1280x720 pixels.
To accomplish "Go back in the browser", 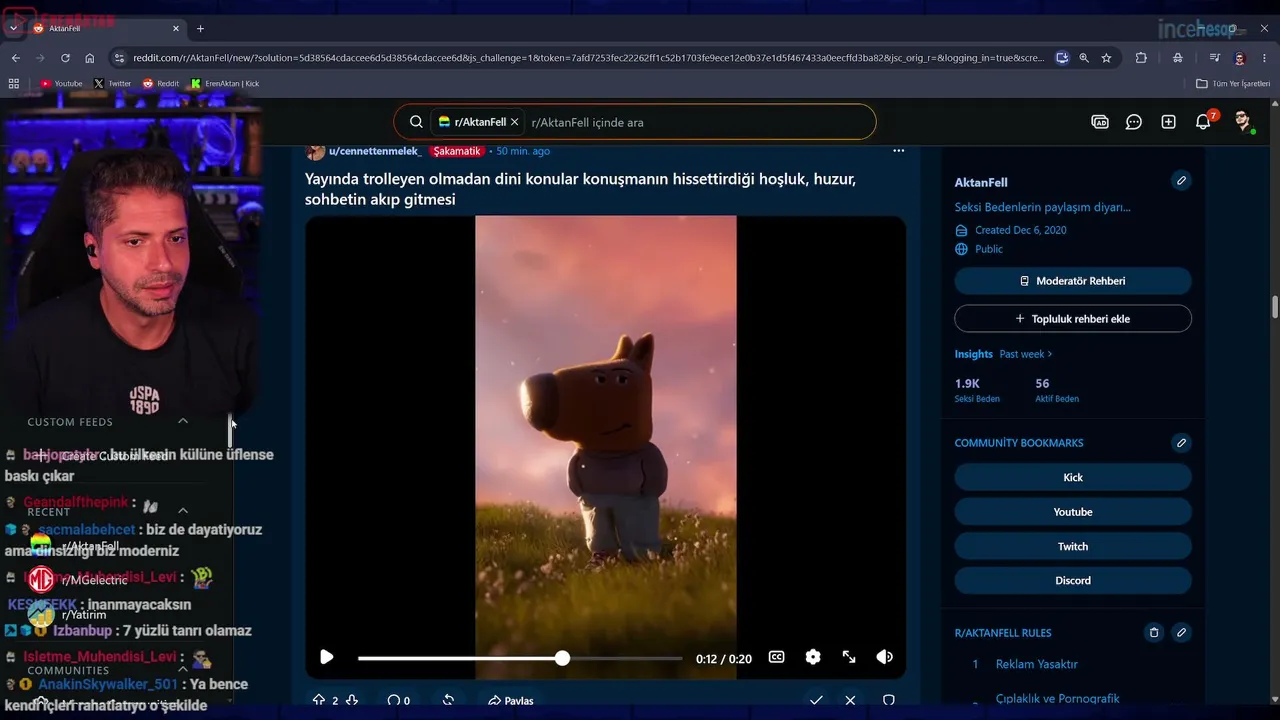I will coord(16,58).
